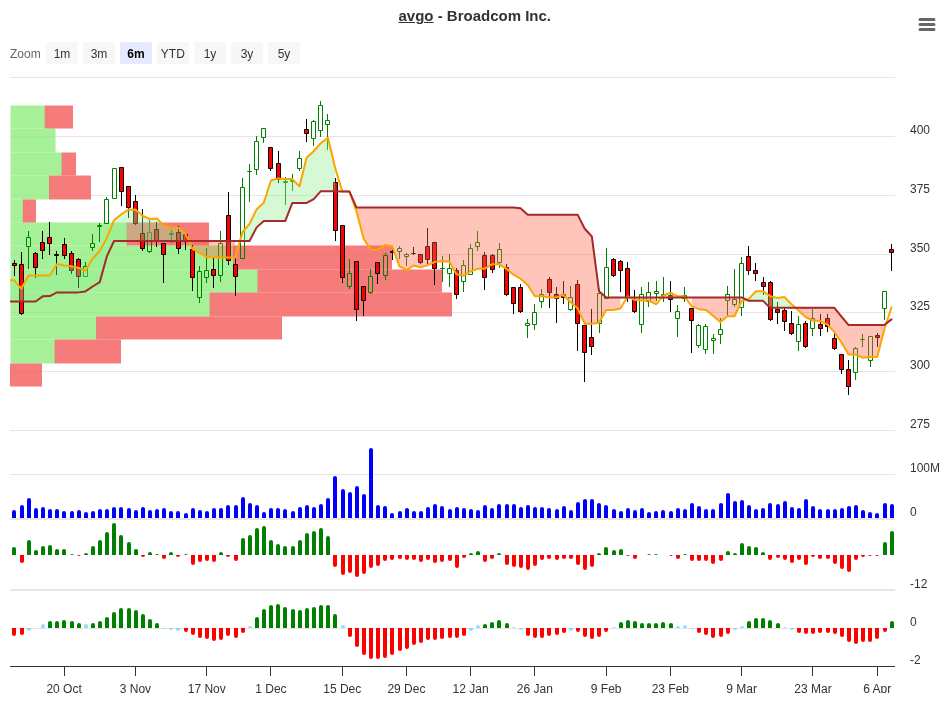Click the 12 Jan date axis label
The width and height of the screenshot is (950, 720).
[470, 688]
